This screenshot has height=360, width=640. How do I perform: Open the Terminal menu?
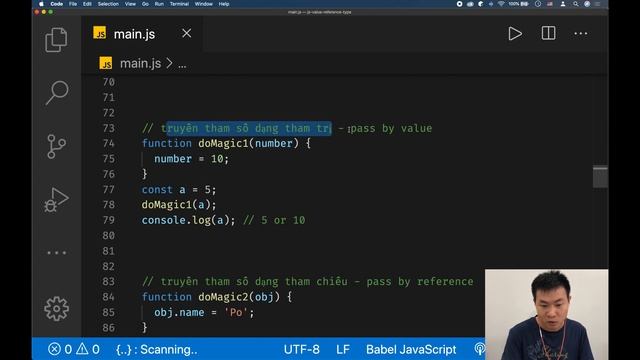[x=179, y=4]
